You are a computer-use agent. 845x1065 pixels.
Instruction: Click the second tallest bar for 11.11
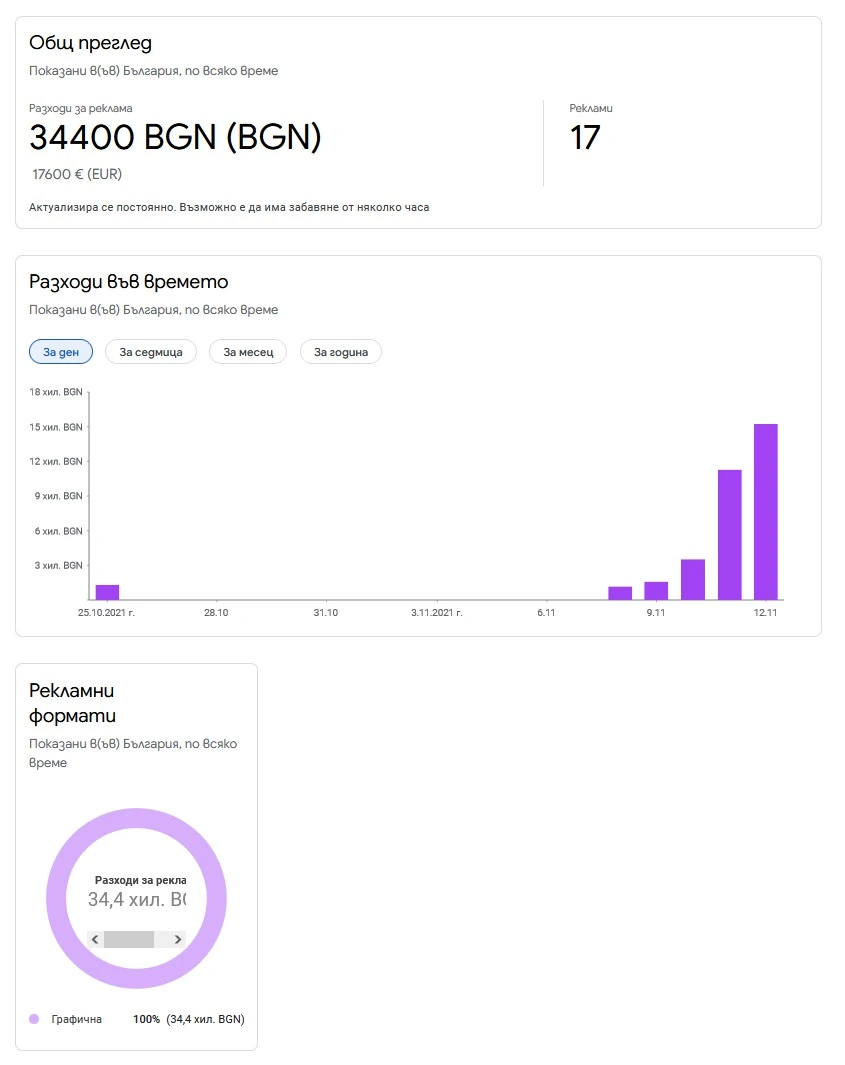click(729, 535)
